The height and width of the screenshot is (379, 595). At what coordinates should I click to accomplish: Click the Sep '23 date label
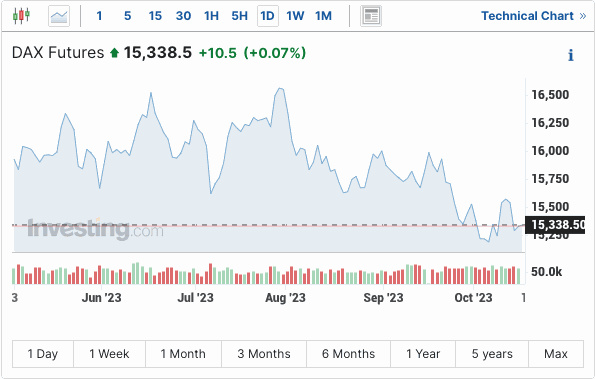383,298
